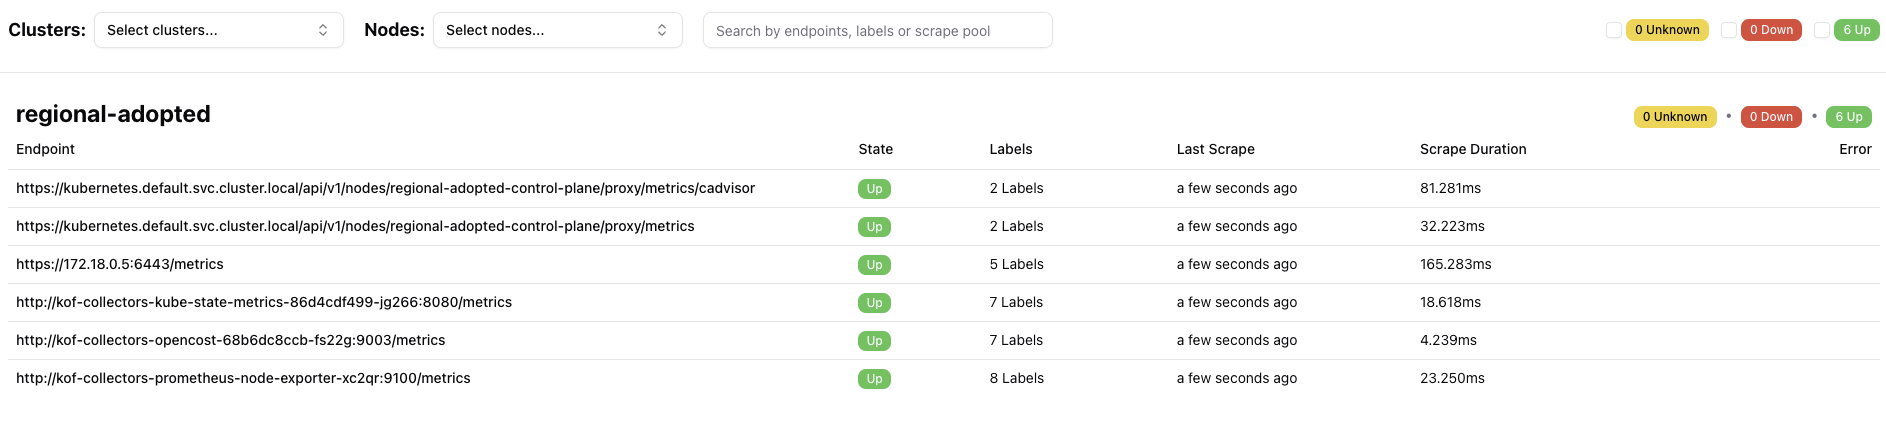Image resolution: width=1886 pixels, height=444 pixels.
Task: Open the Clusters selector chevron icon
Action: point(323,30)
